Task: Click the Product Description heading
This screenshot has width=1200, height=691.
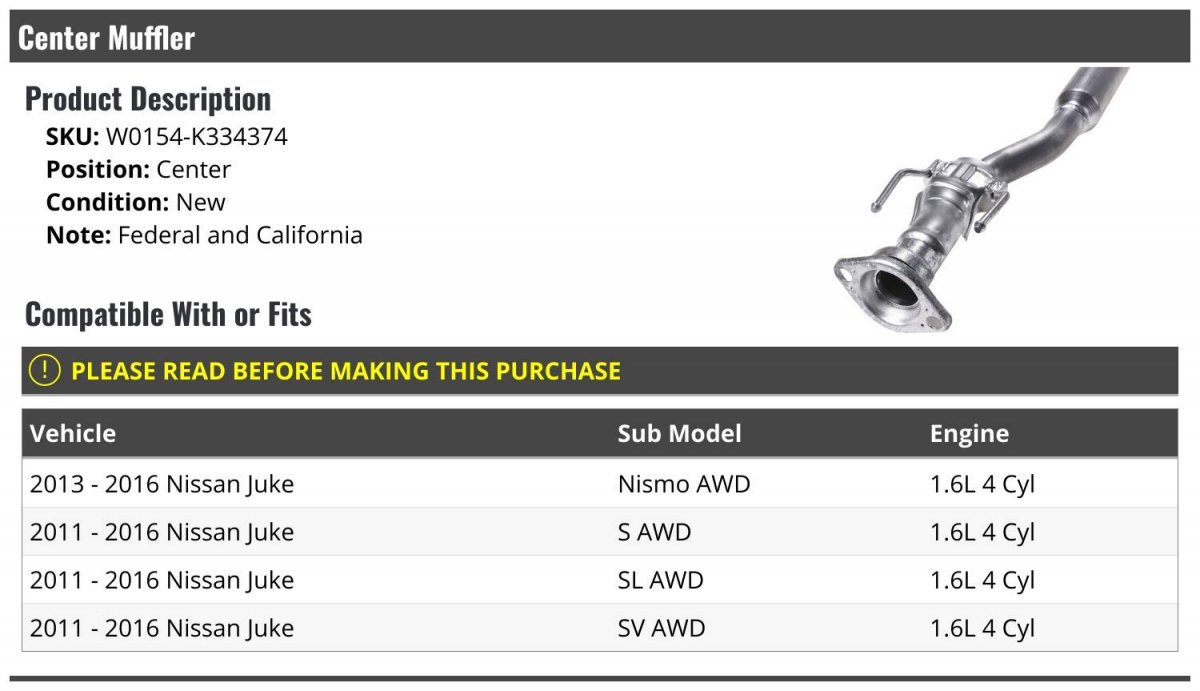Action: 148,99
